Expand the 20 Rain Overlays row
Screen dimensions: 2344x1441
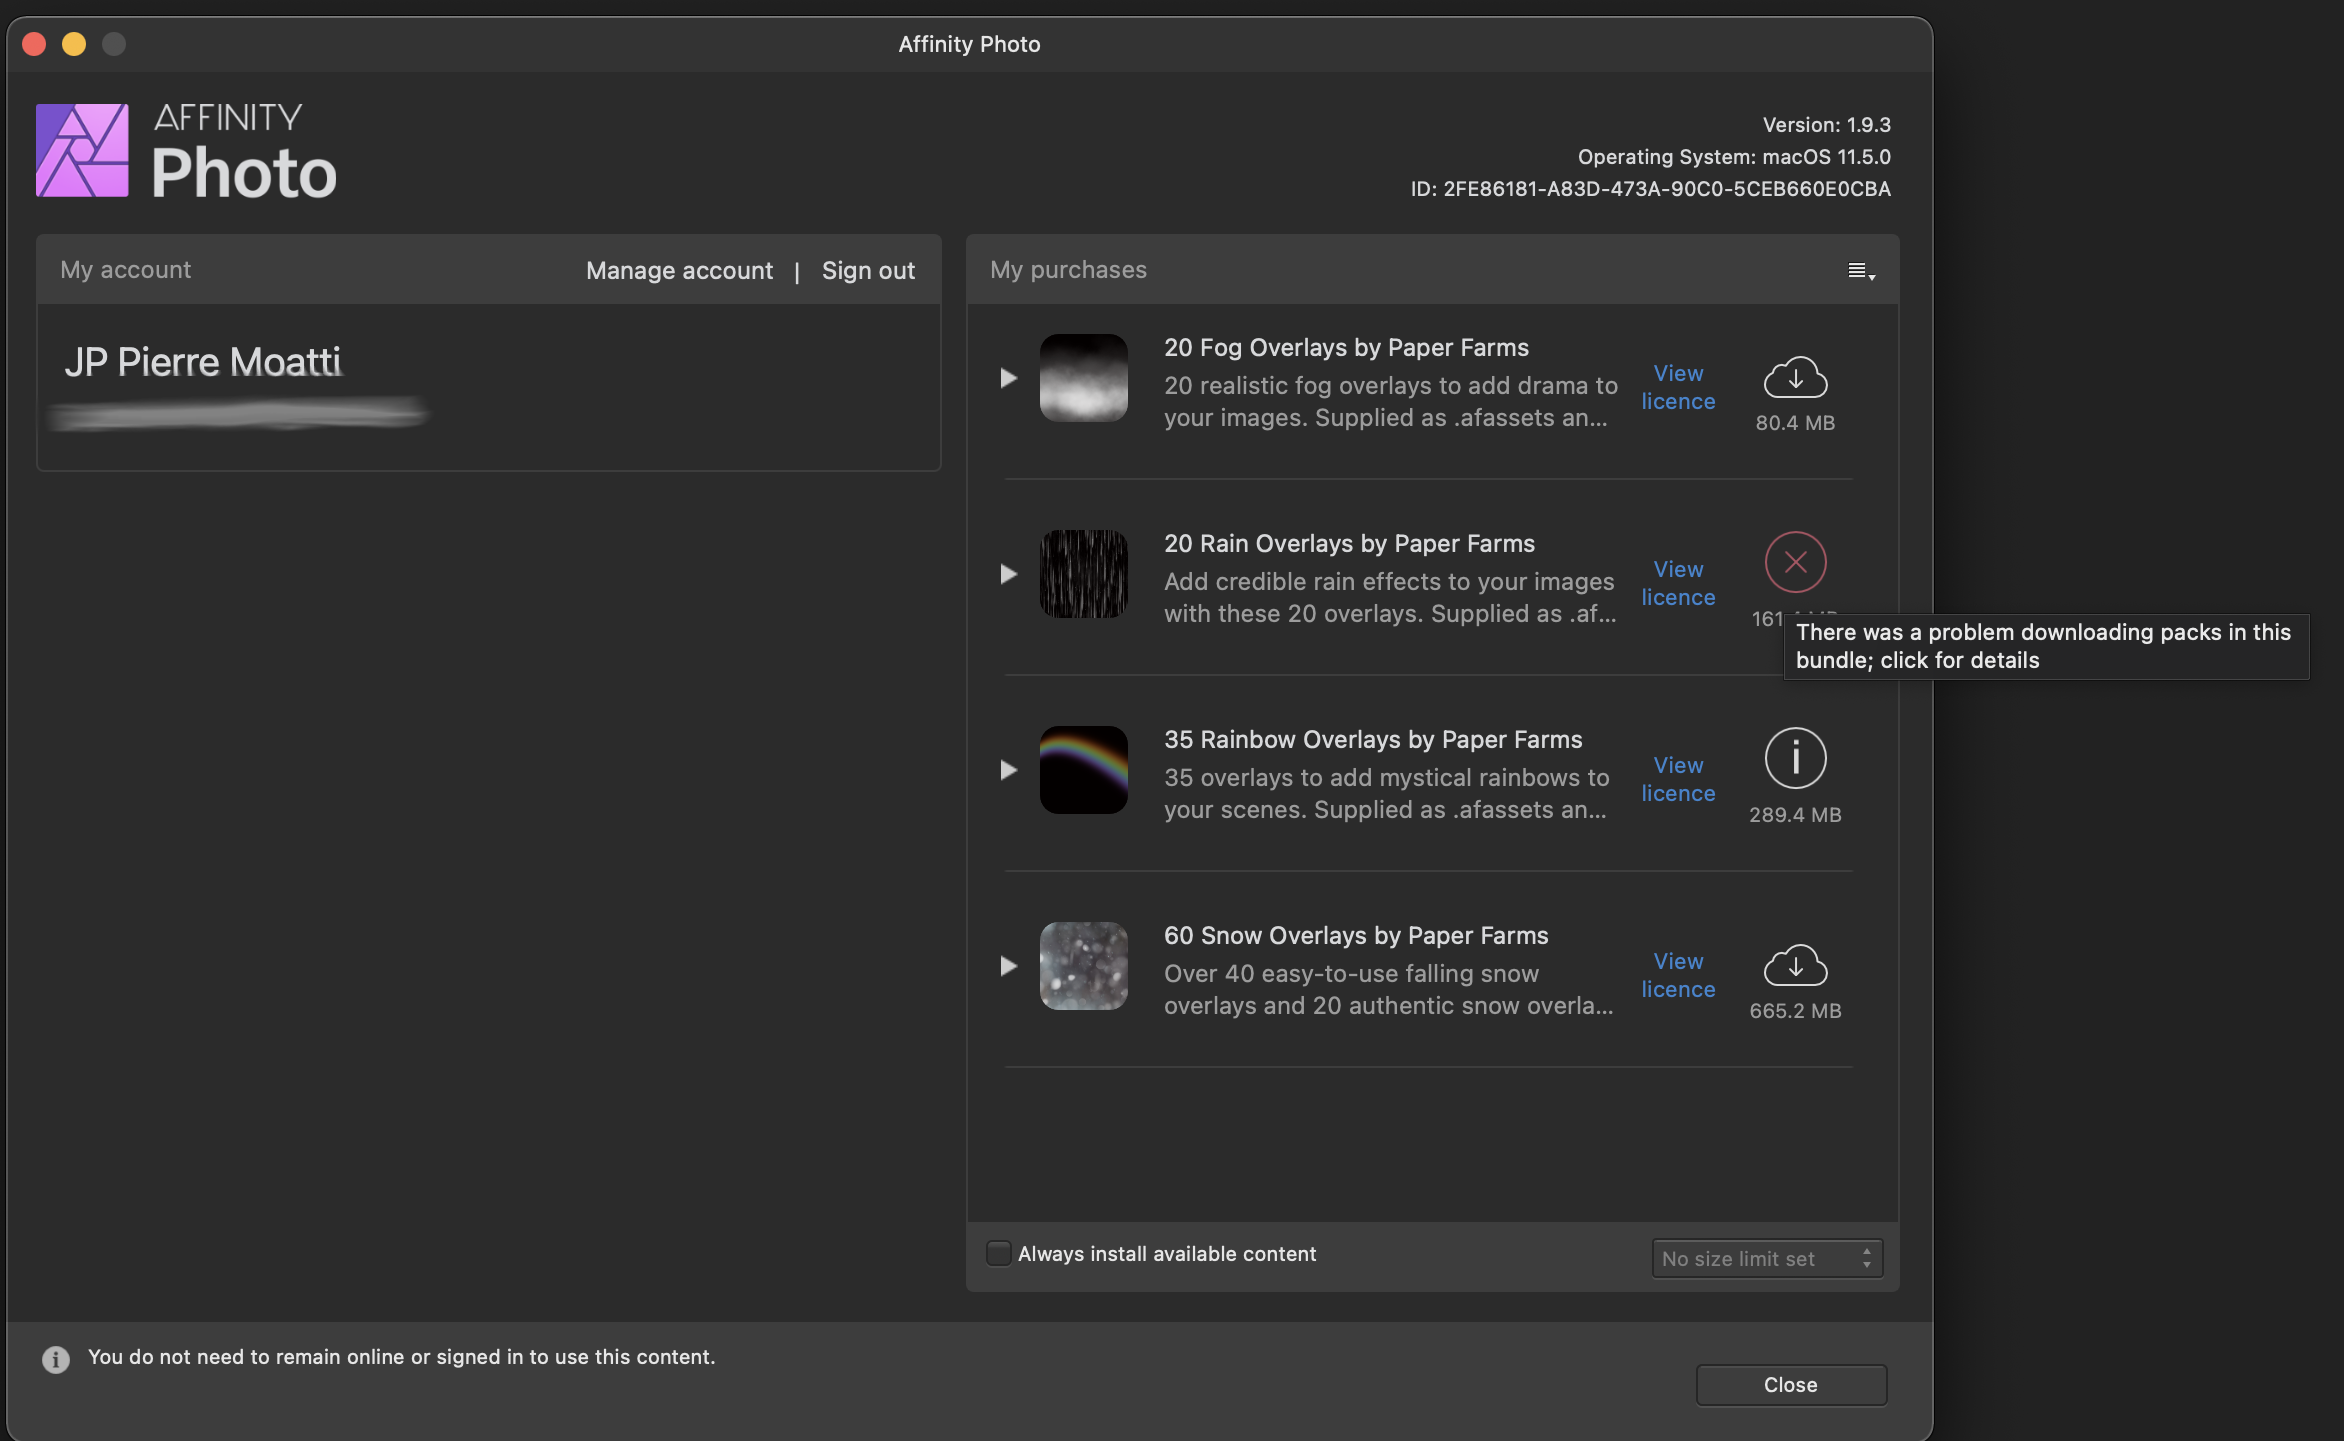click(x=1008, y=574)
